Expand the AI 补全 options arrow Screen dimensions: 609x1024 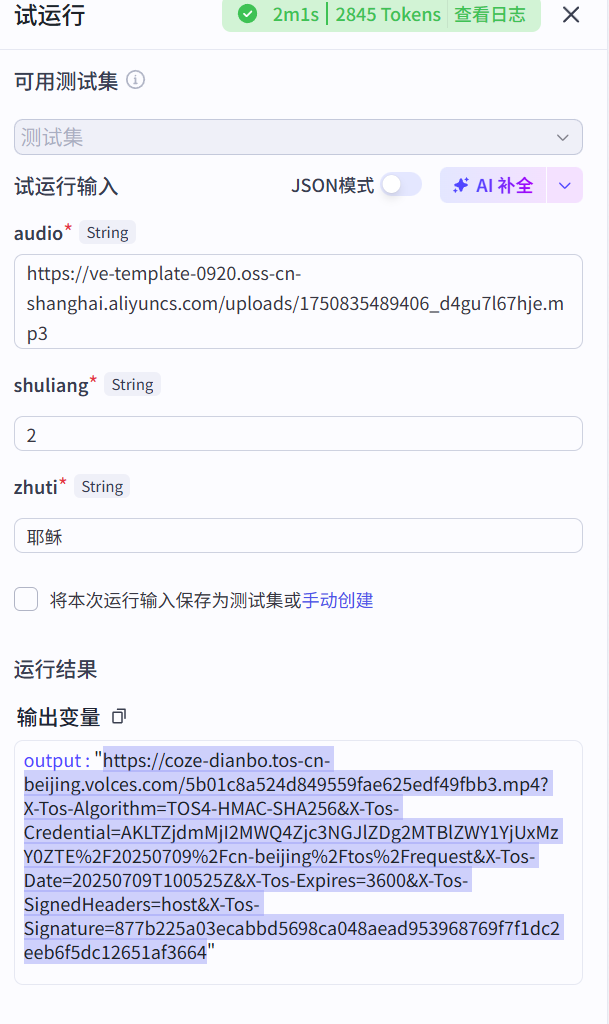click(565, 185)
